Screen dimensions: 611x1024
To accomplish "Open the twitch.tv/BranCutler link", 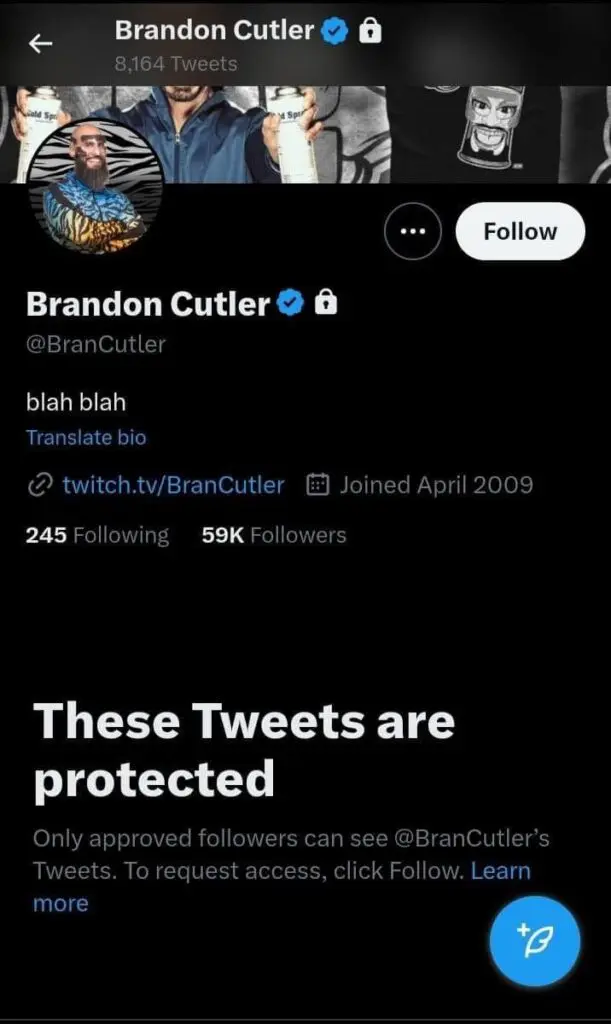I will point(173,486).
